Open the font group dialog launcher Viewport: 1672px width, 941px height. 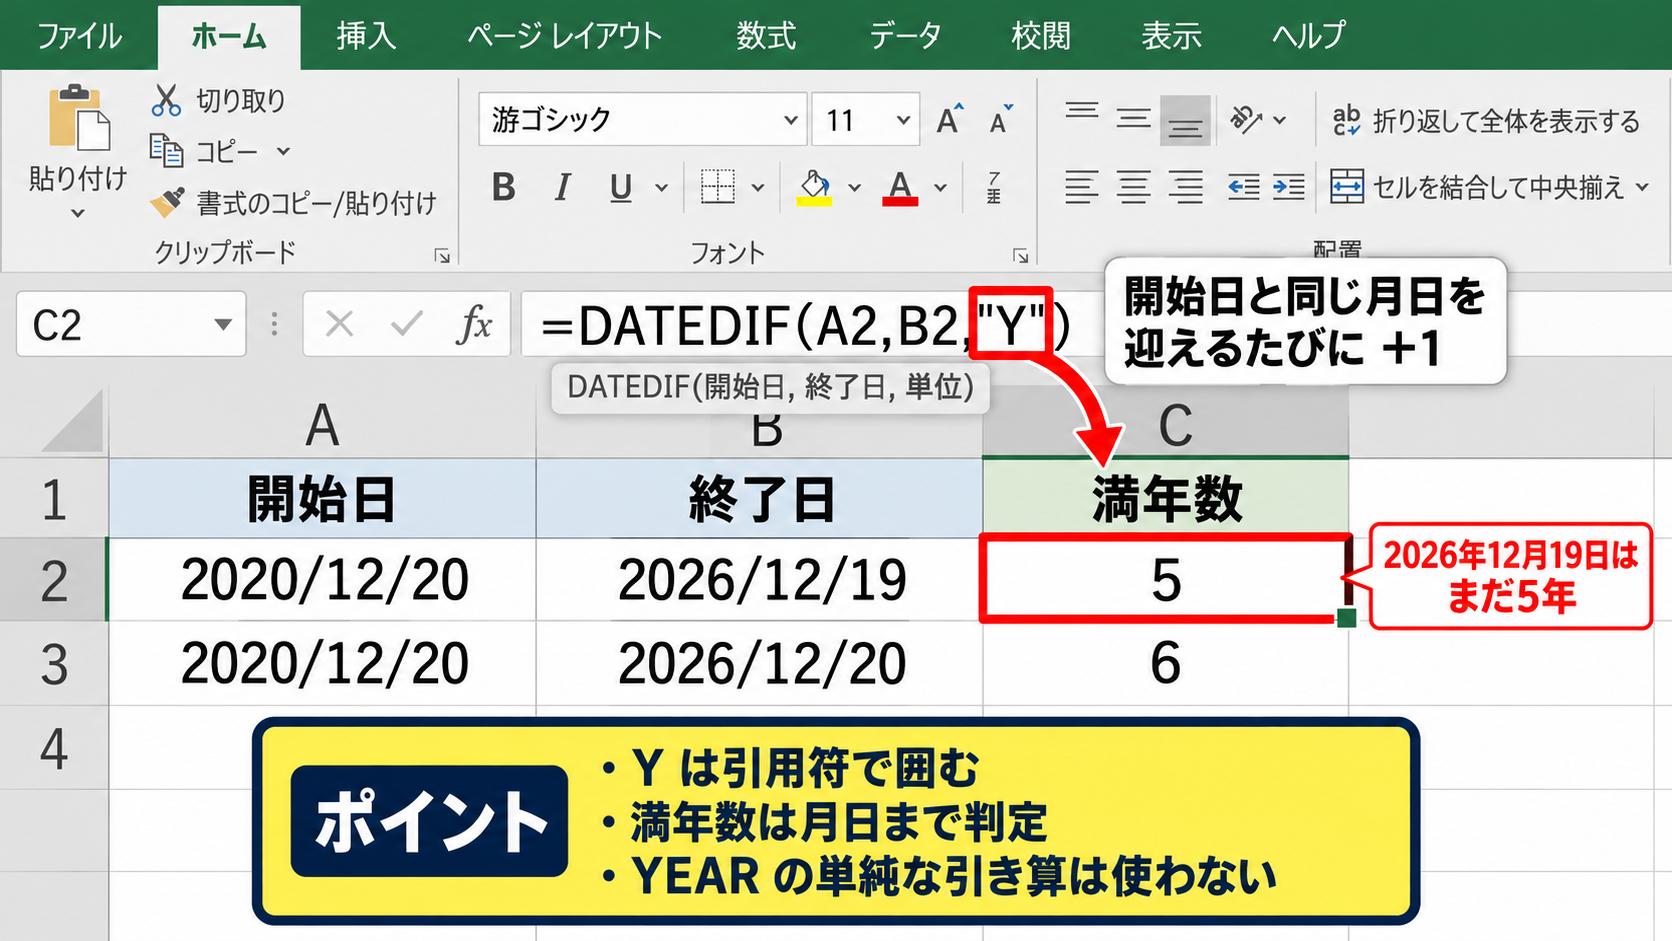1020,256
